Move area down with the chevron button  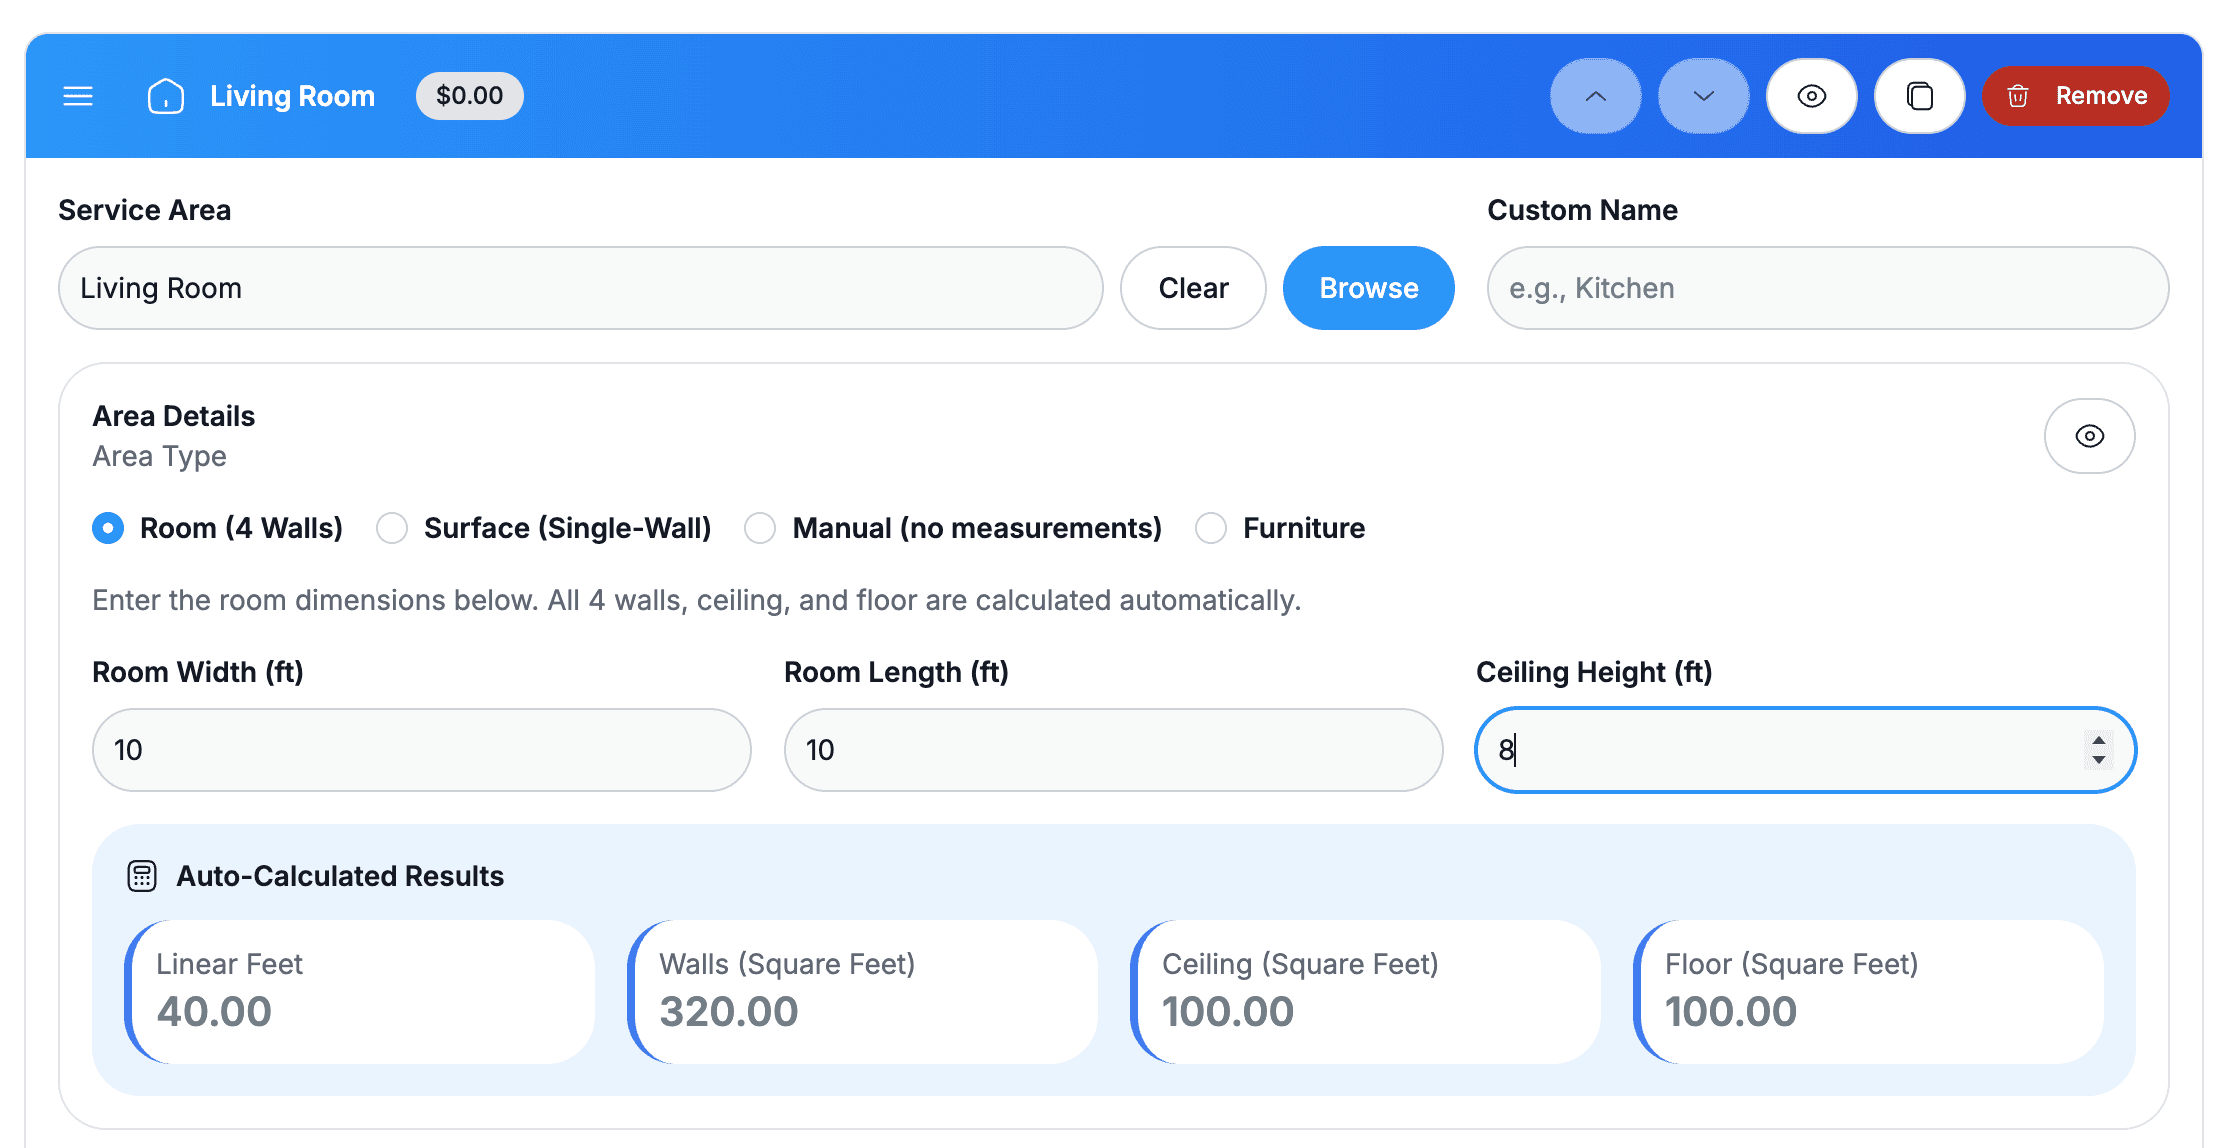pos(1703,96)
